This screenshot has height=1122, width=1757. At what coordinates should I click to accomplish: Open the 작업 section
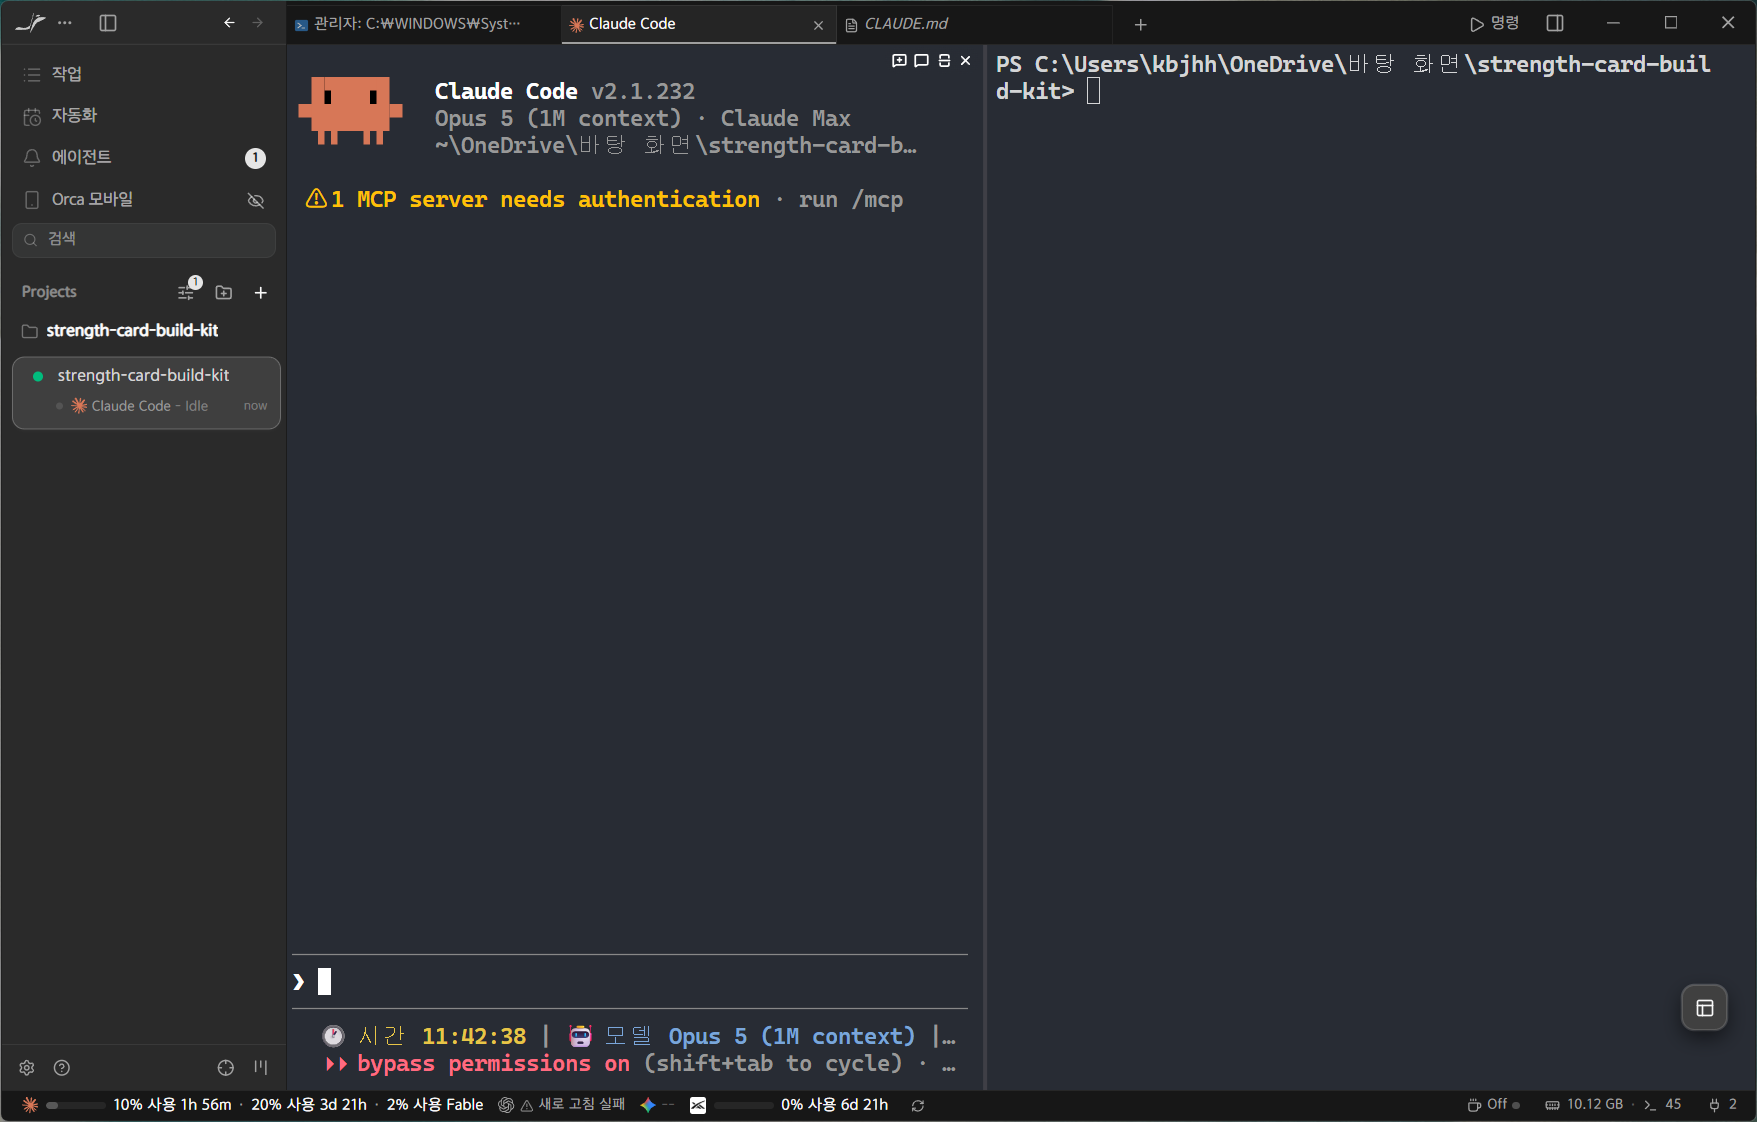pos(143,74)
